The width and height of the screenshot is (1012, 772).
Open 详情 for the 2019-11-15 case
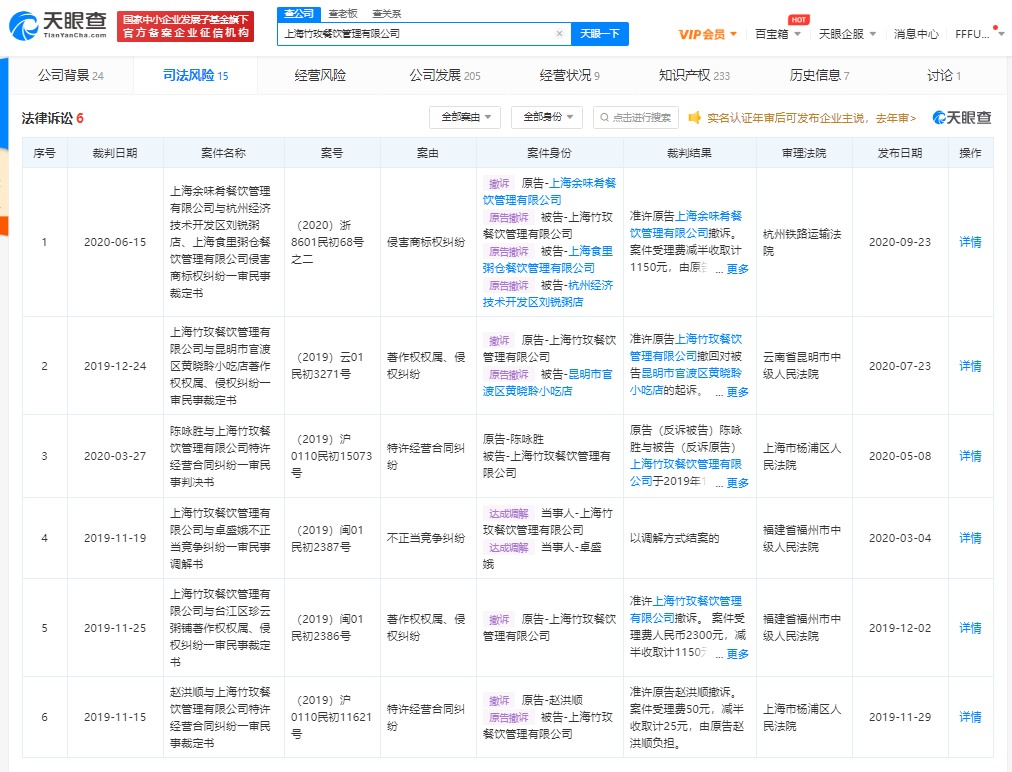(x=970, y=716)
